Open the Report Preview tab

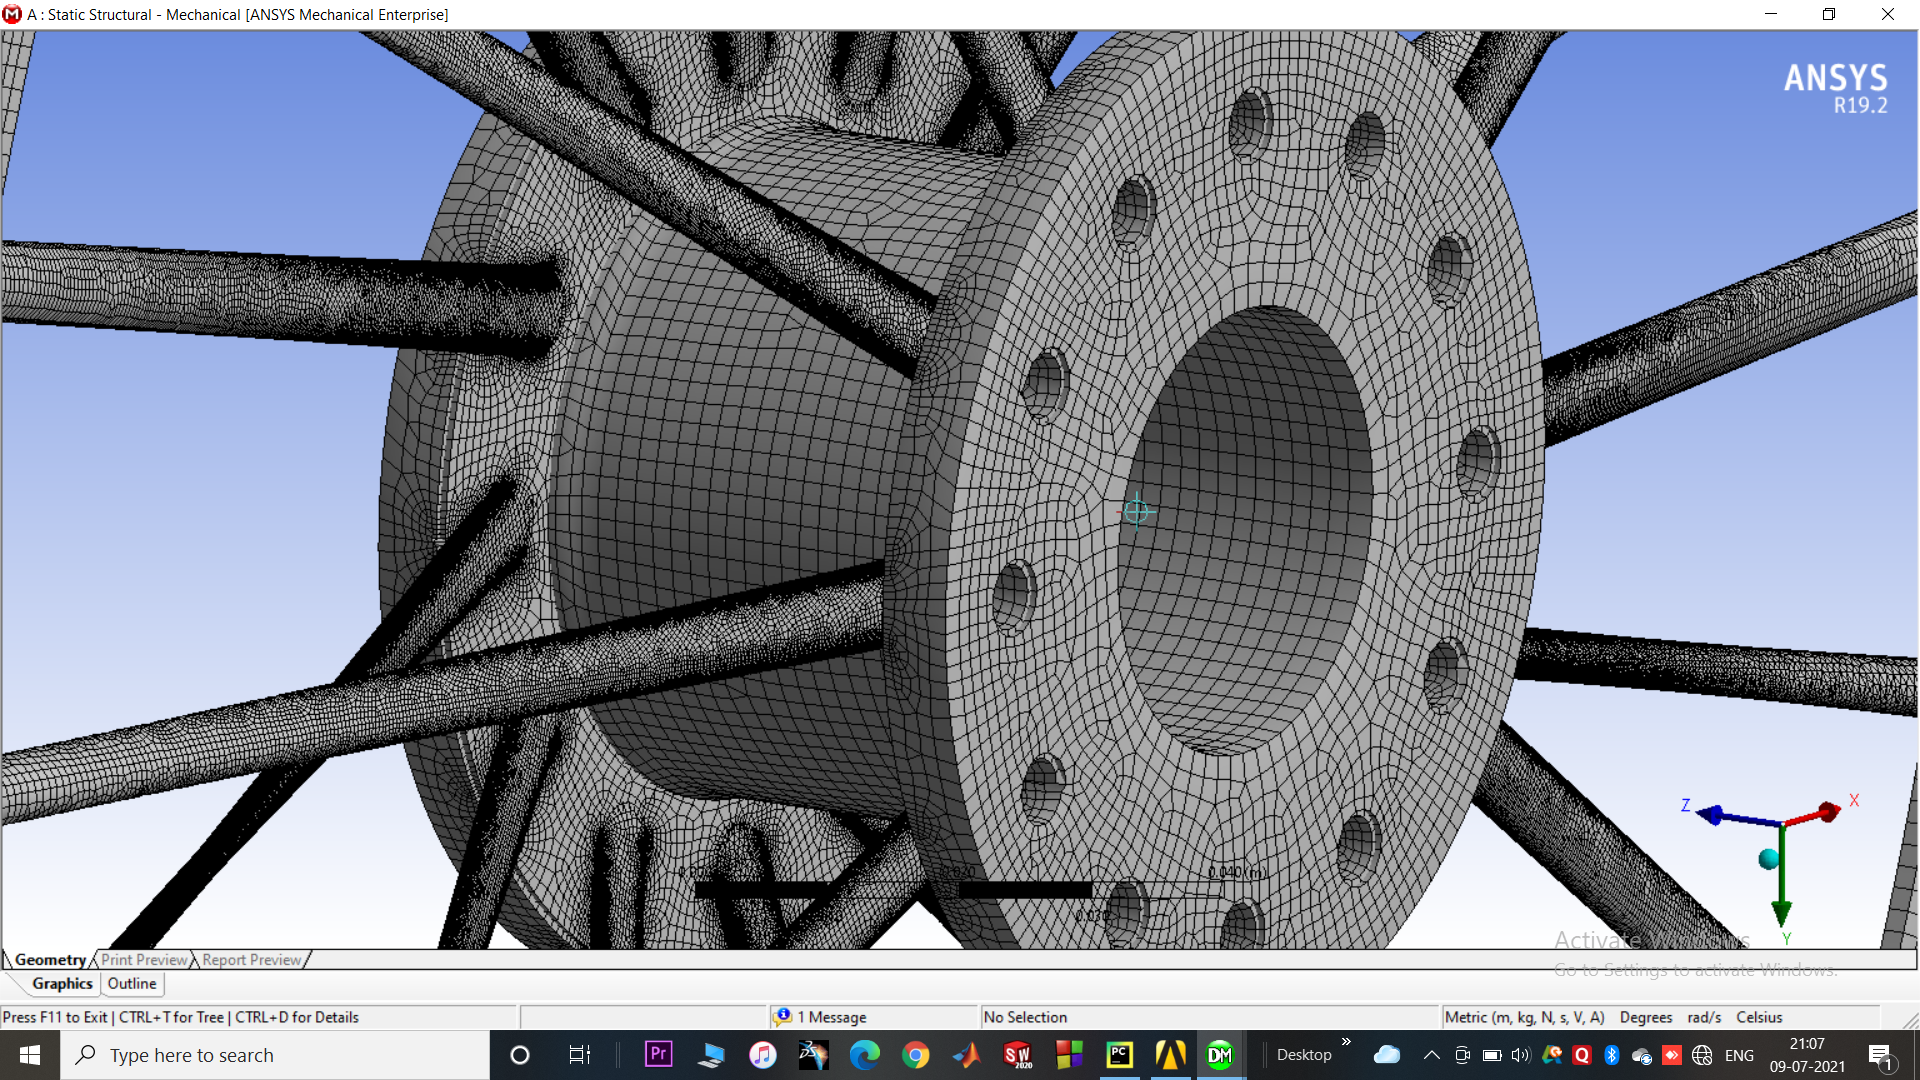(251, 960)
